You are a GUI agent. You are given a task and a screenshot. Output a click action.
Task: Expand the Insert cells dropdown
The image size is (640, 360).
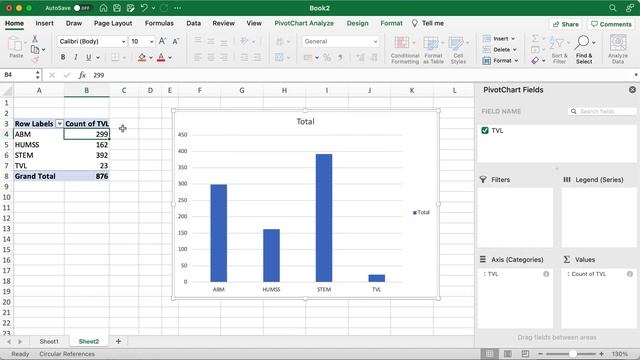click(x=513, y=38)
